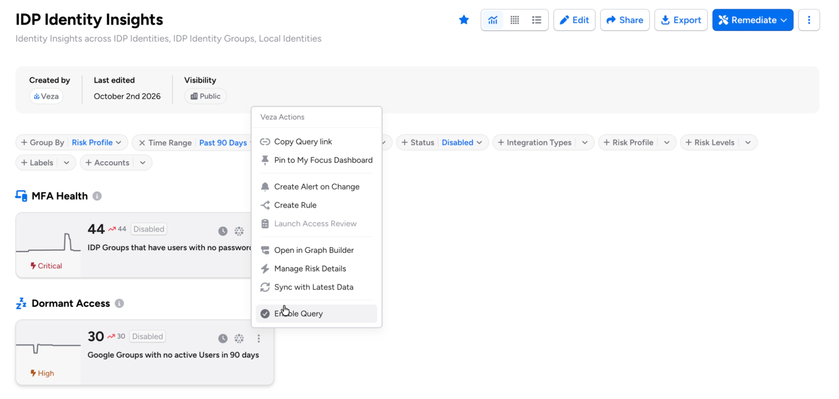This screenshot has width=839, height=399.
Task: Click the Dormant Access sleep icon
Action: [x=21, y=304]
